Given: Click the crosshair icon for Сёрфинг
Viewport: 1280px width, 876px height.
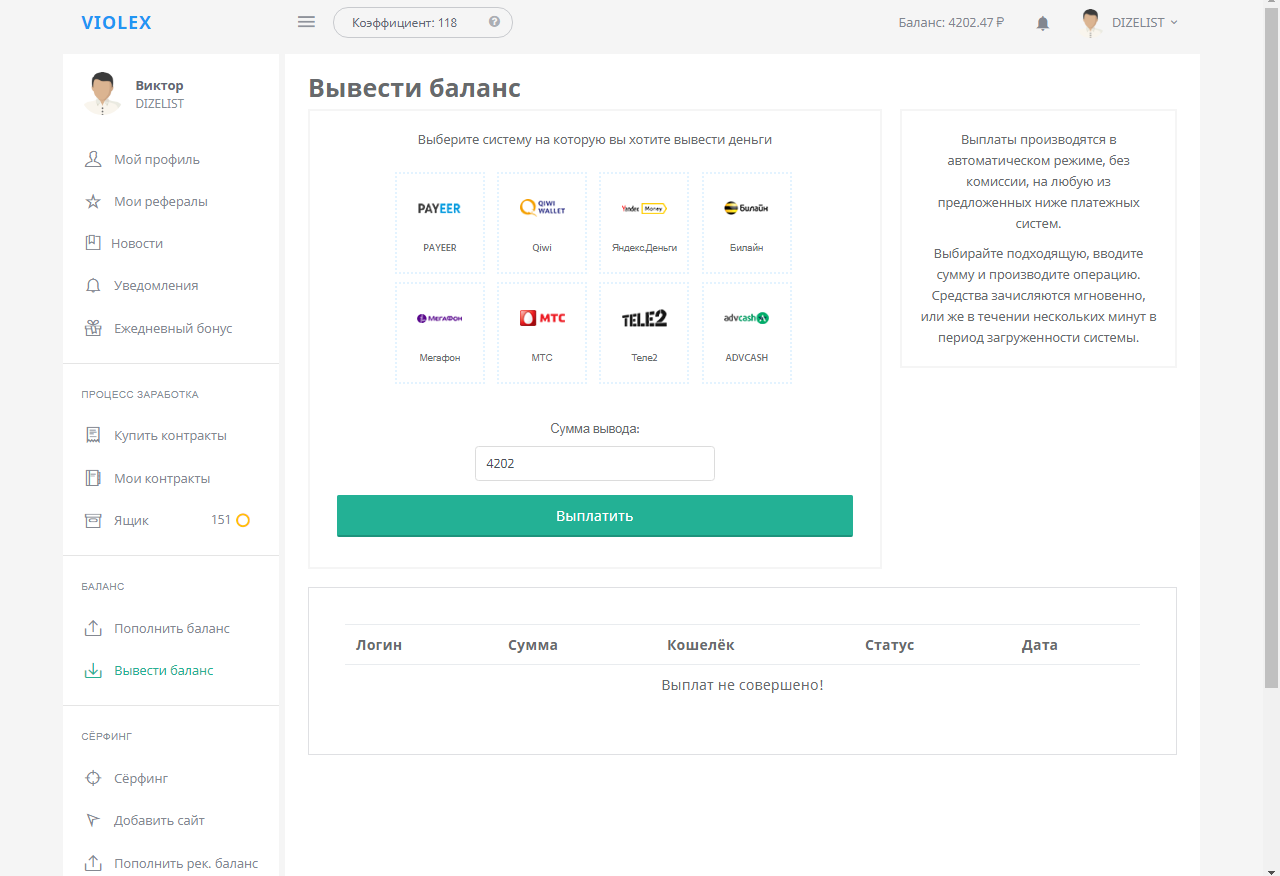Looking at the screenshot, I should (93, 778).
